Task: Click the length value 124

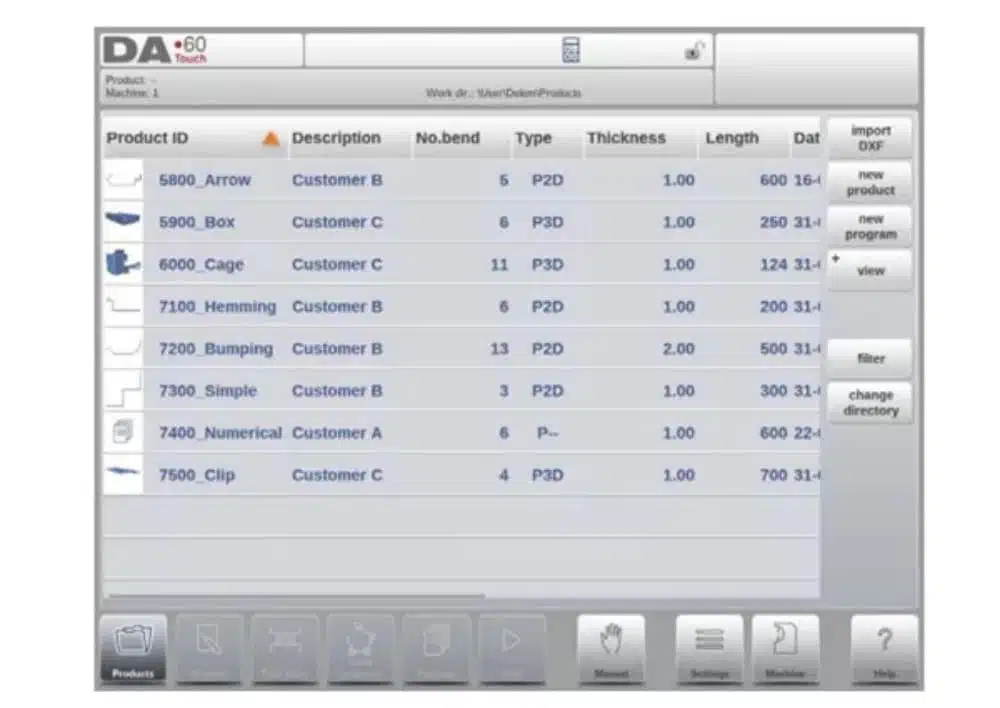Action: (773, 265)
